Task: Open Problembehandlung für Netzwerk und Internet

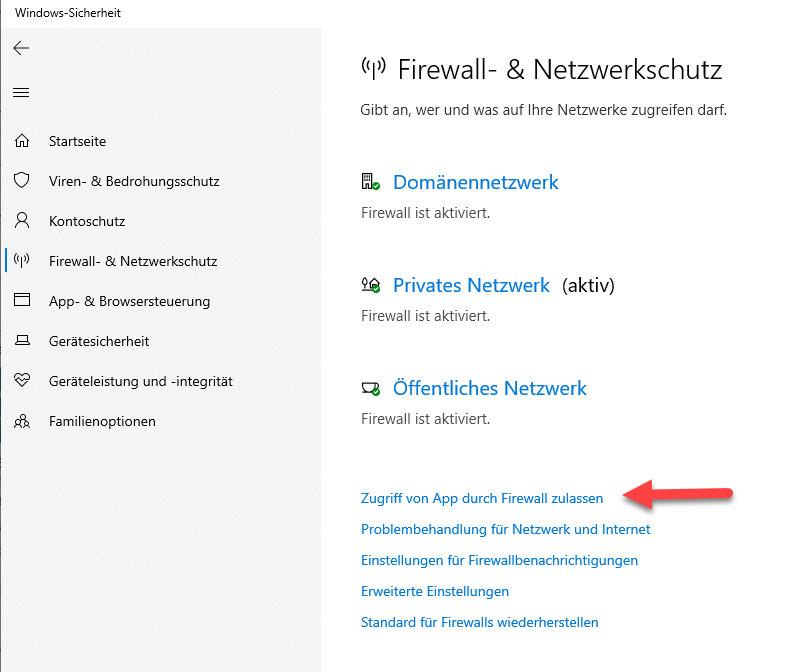Action: point(505,529)
